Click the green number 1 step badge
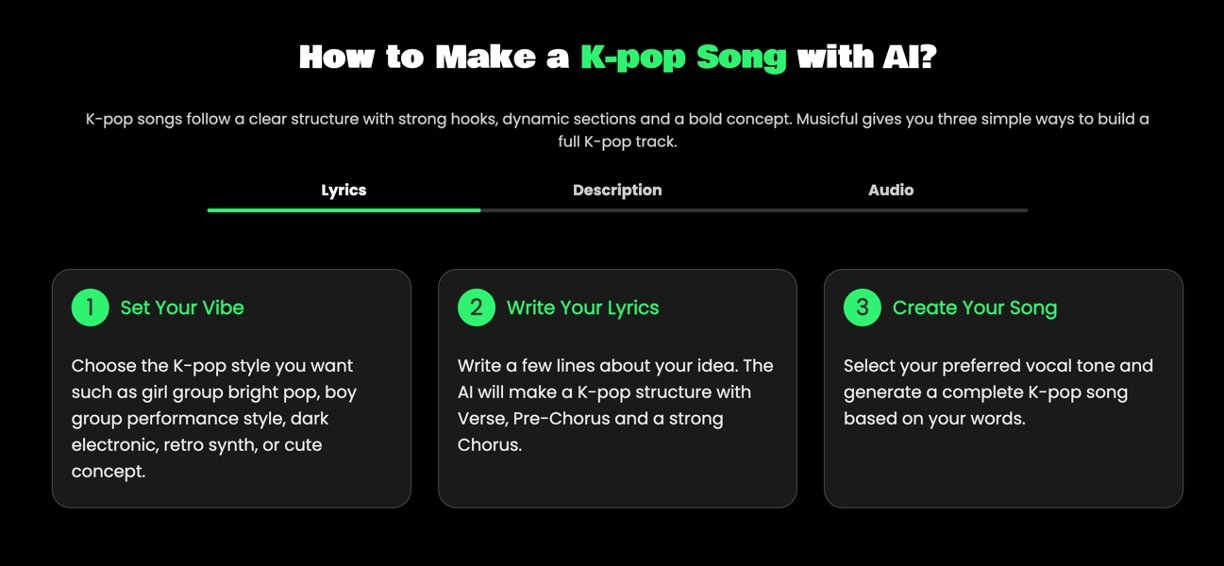Screen dimensions: 1224x566 (x=90, y=308)
